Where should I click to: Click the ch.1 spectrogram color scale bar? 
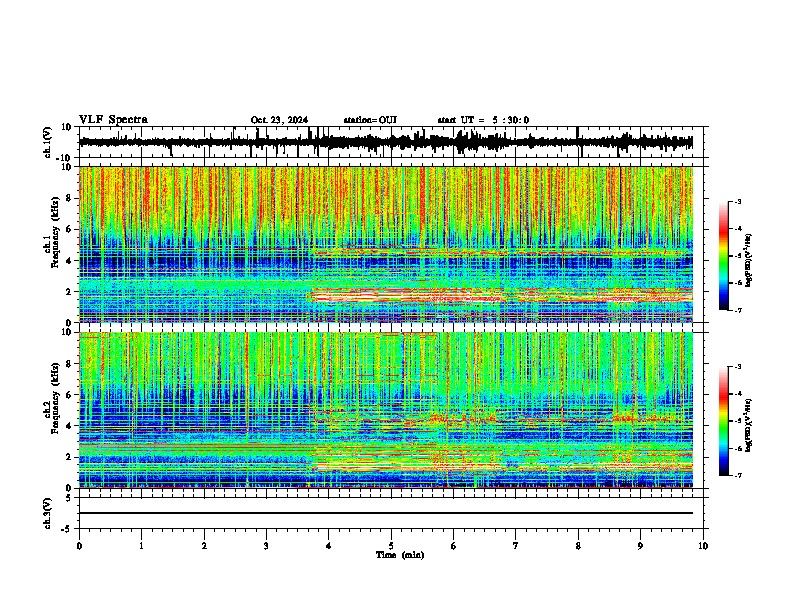pyautogui.click(x=724, y=256)
